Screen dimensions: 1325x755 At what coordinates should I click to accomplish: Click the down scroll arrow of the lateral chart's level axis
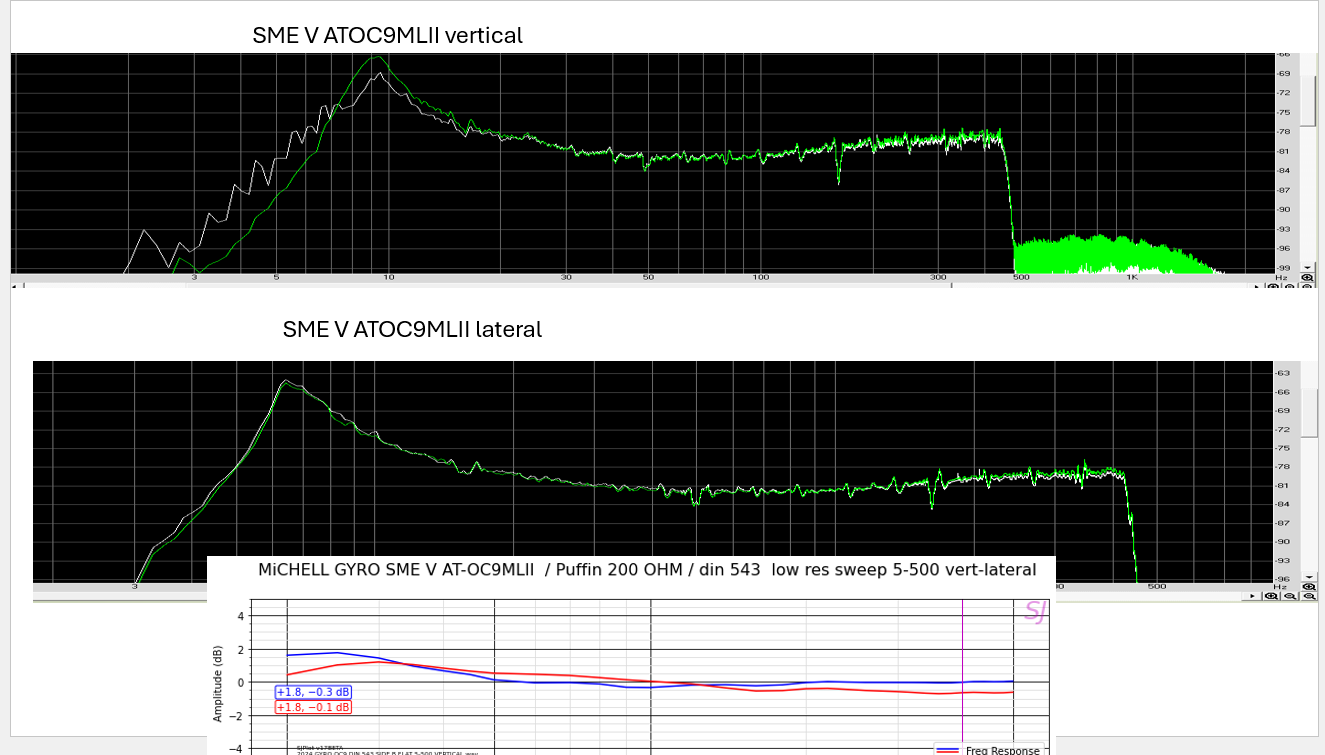(1309, 577)
